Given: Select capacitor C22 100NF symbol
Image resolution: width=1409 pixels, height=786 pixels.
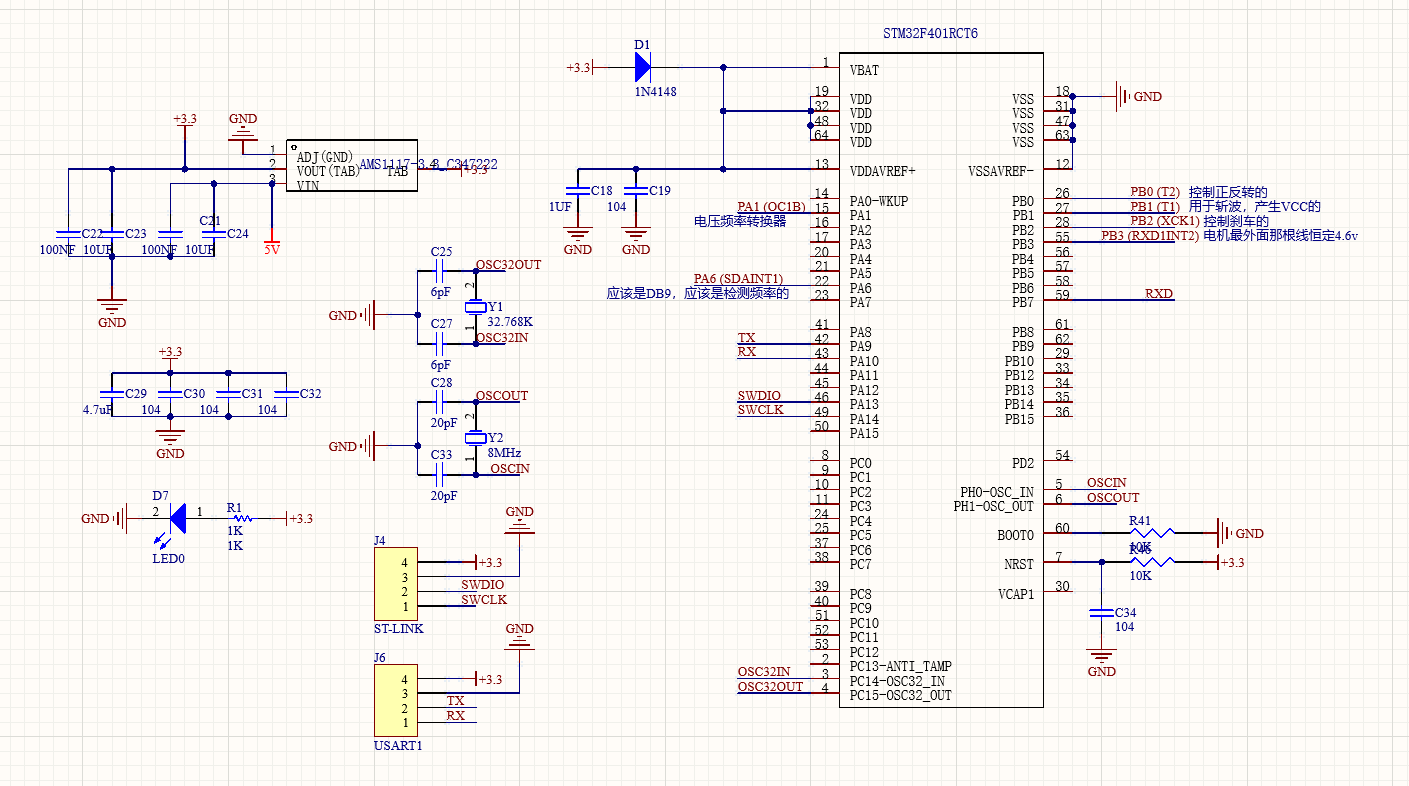Looking at the screenshot, I should tap(68, 233).
